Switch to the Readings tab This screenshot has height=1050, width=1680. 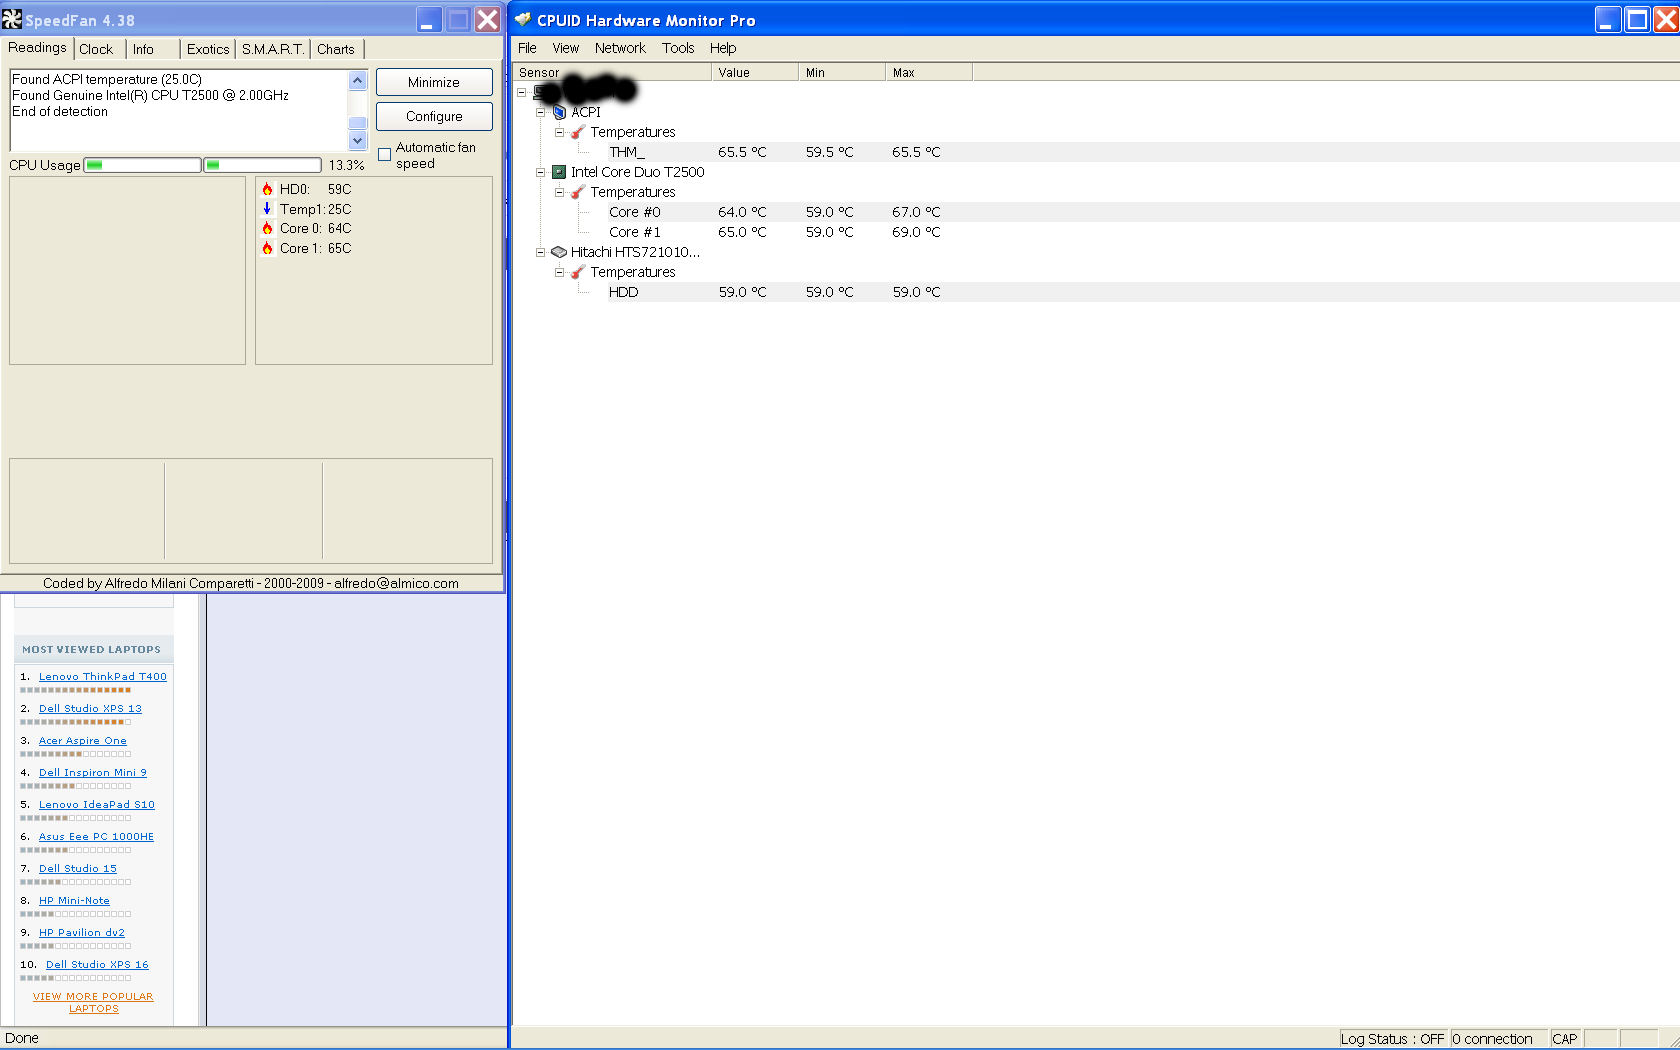coord(37,48)
